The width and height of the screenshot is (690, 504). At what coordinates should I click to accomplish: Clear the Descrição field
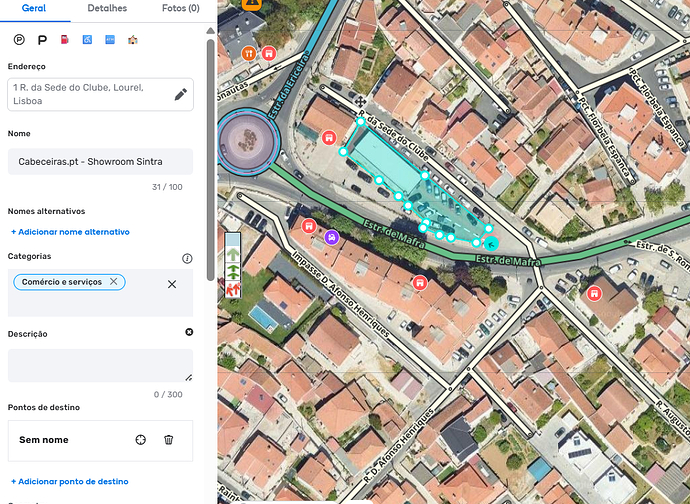(189, 332)
